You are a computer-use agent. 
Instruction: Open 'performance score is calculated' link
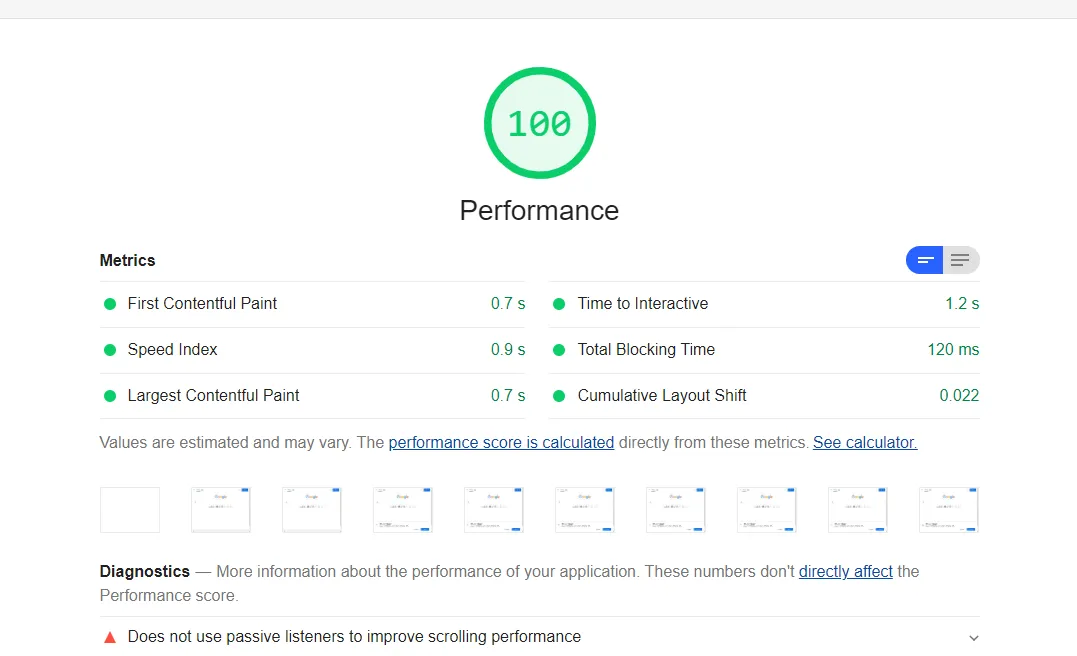pos(501,442)
